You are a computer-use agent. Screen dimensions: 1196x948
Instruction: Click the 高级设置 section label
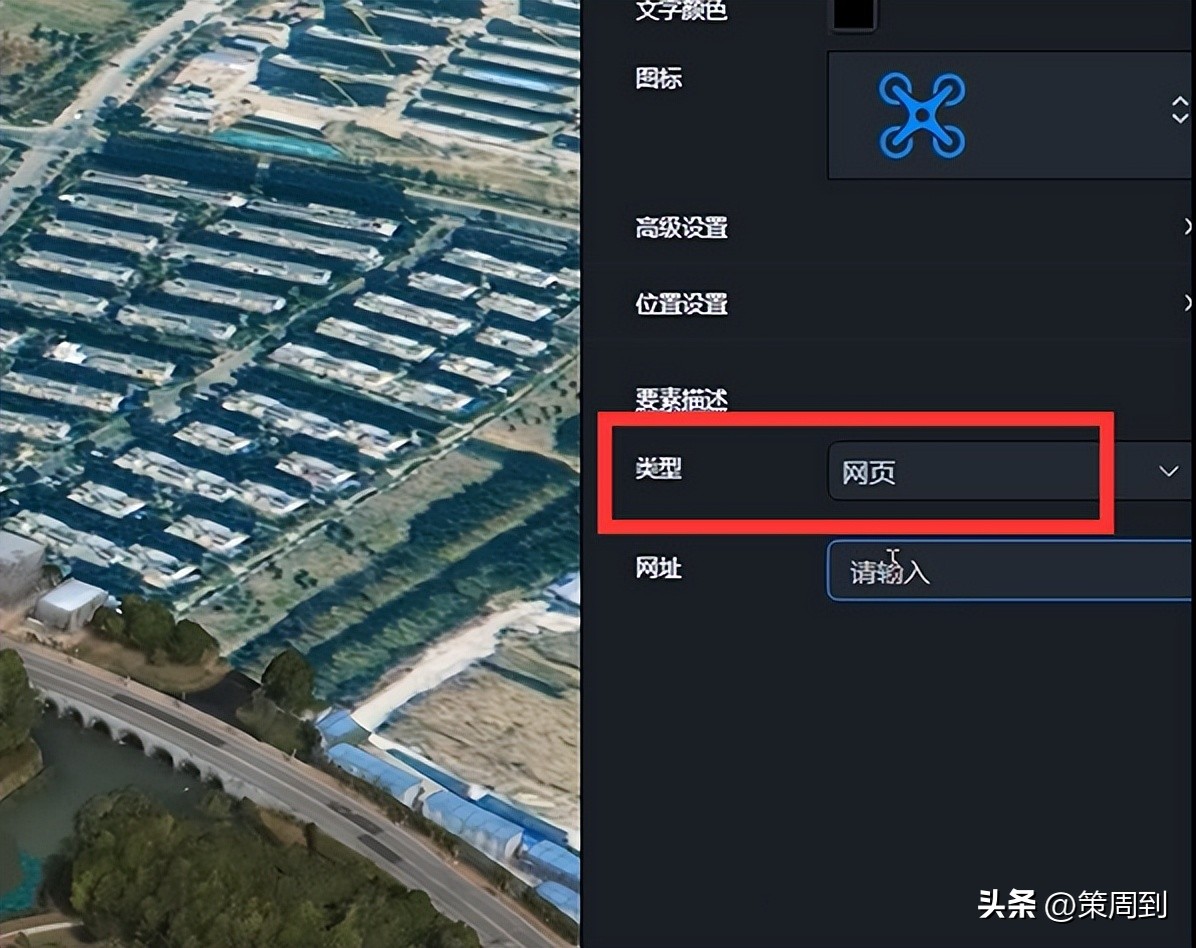[681, 227]
